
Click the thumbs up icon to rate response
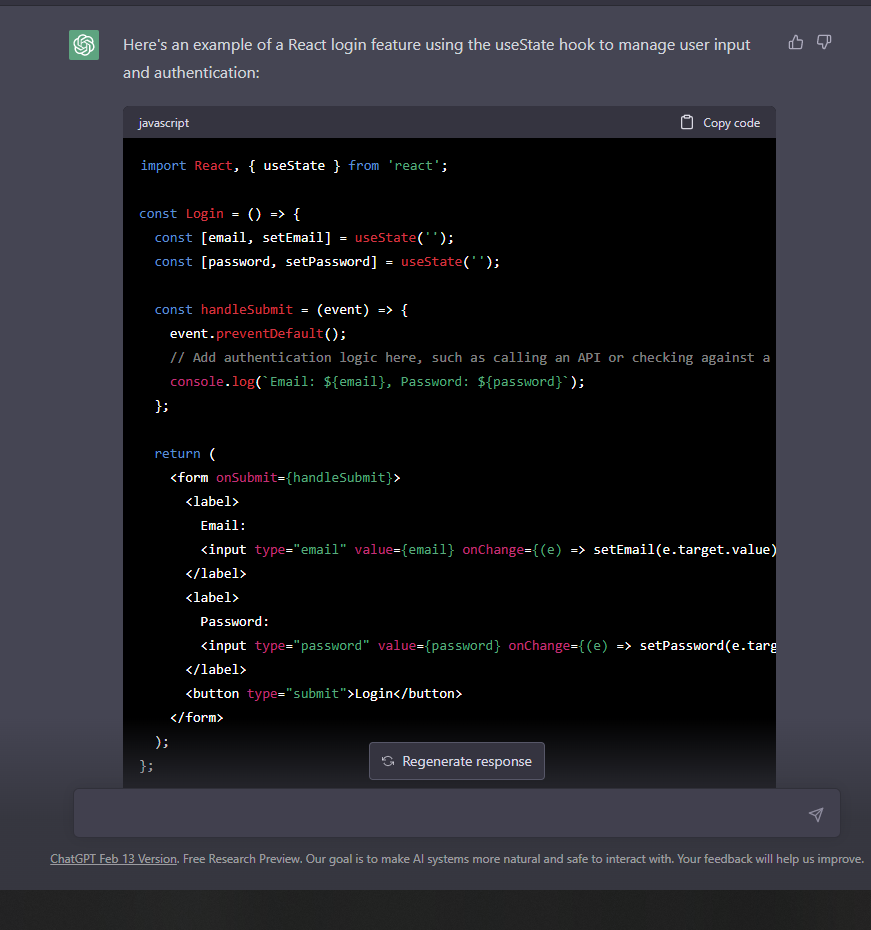795,42
